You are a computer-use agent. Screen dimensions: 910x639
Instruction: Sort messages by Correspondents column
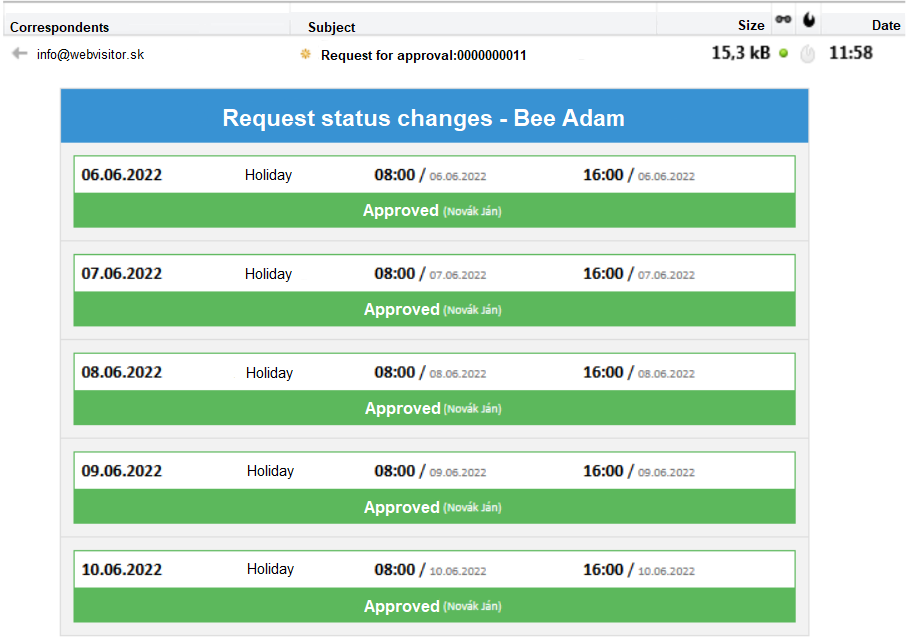tap(60, 27)
